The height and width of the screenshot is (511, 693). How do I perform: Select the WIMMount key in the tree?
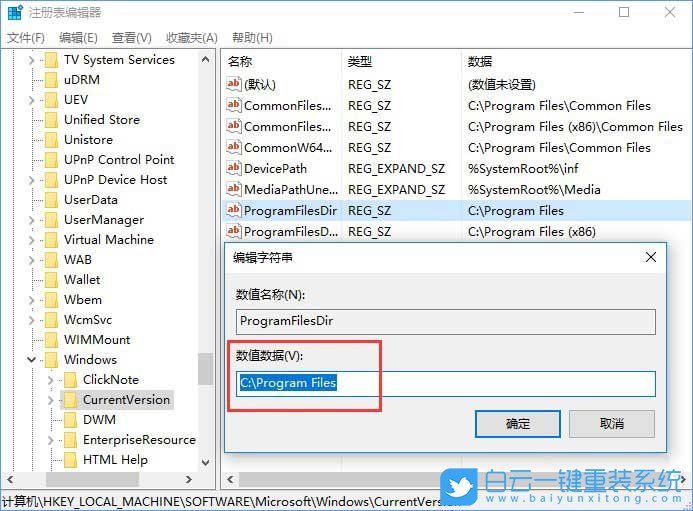click(x=97, y=340)
